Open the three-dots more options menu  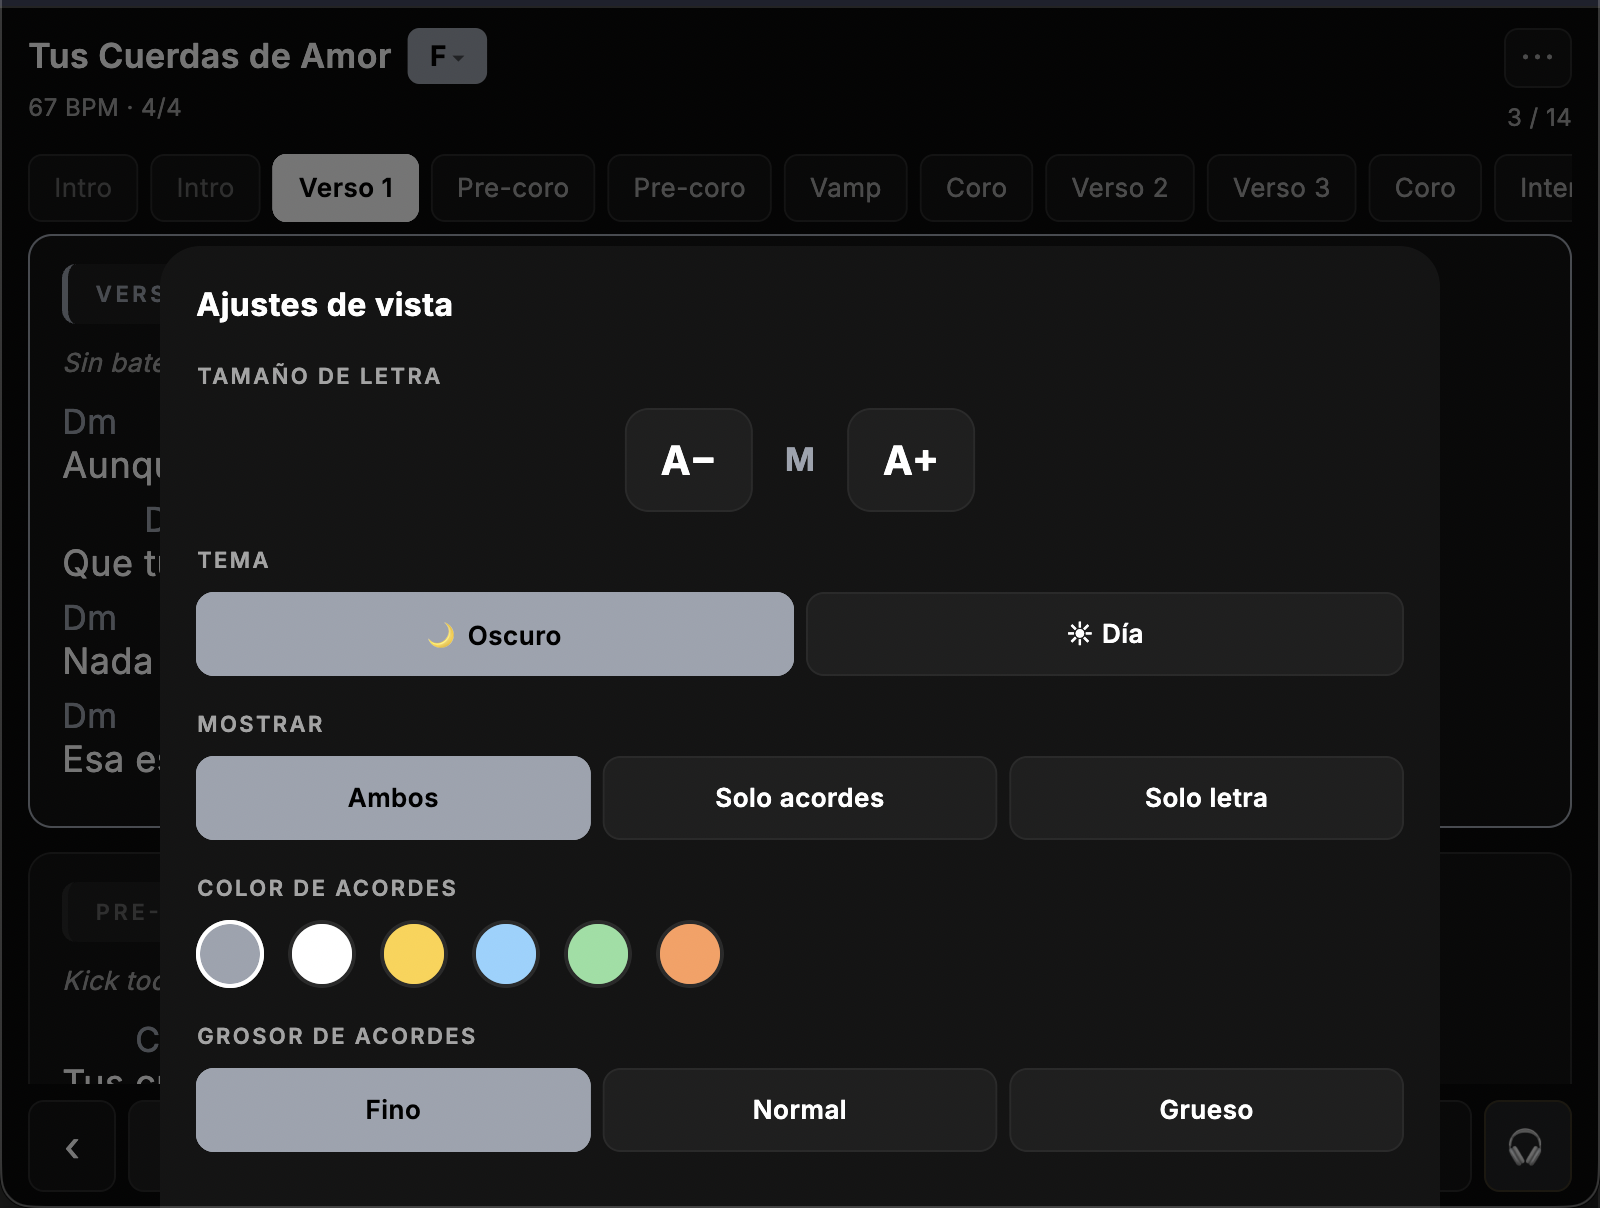(1537, 57)
